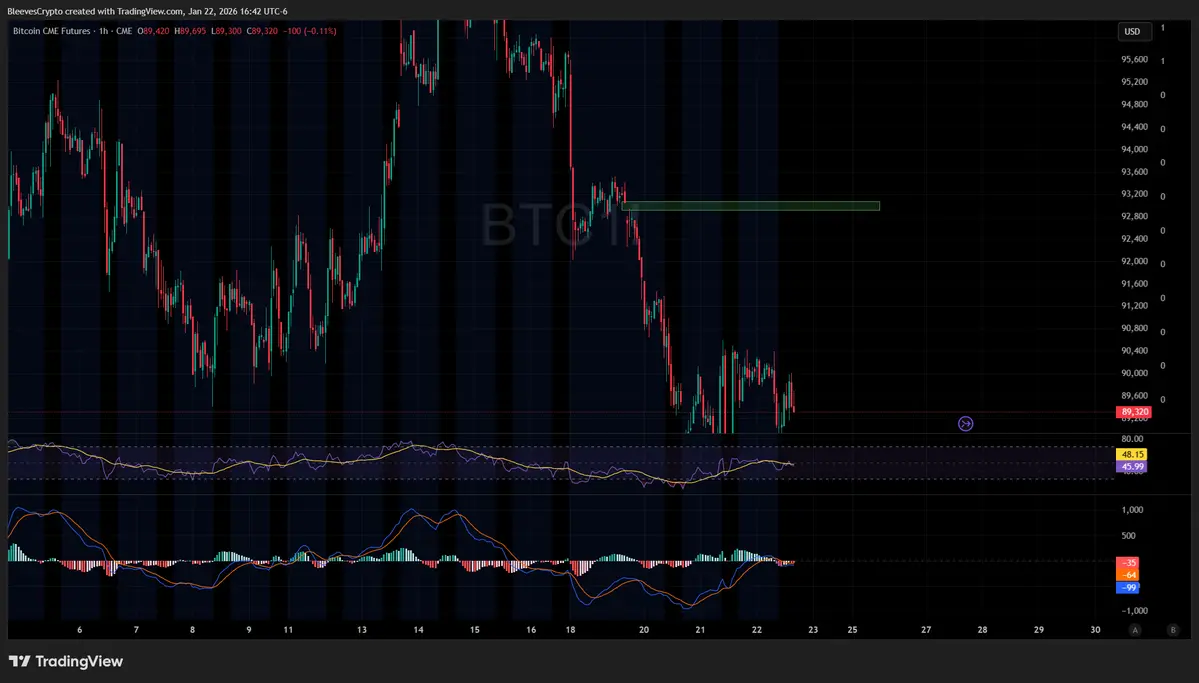
Task: Click date 22 on the time axis
Action: pyautogui.click(x=757, y=630)
